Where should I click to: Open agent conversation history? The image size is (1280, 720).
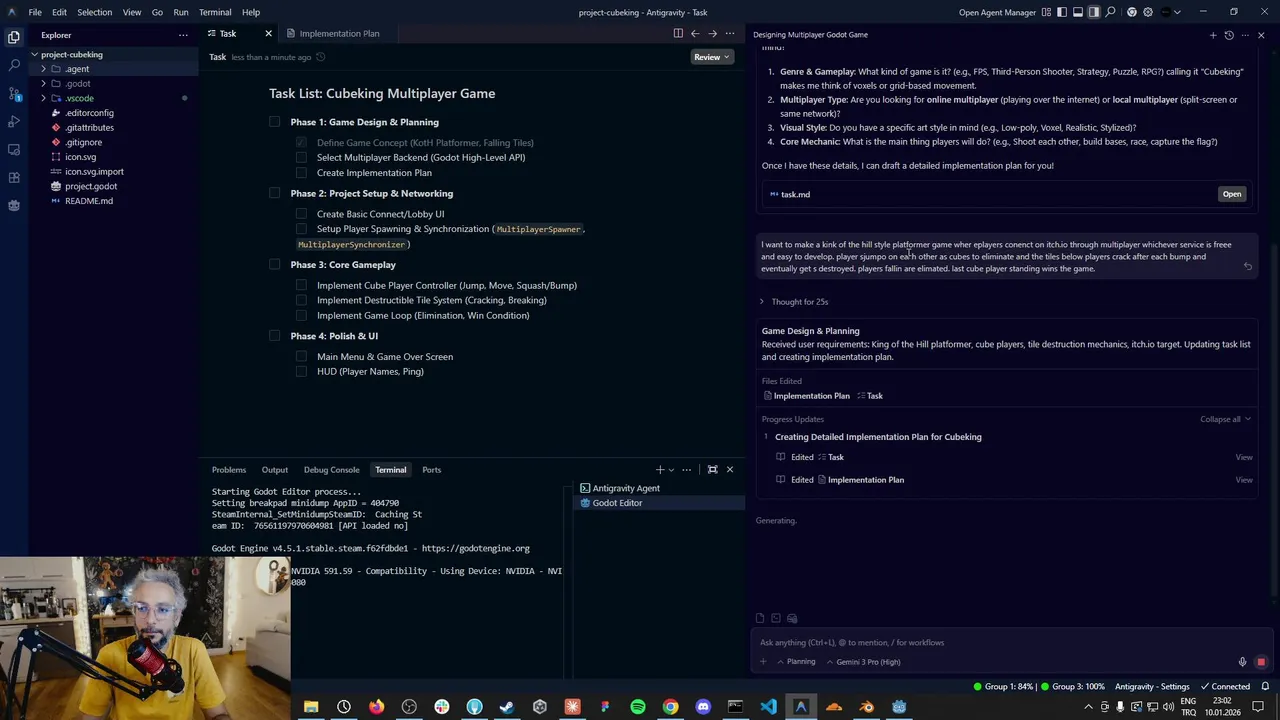click(x=1229, y=35)
